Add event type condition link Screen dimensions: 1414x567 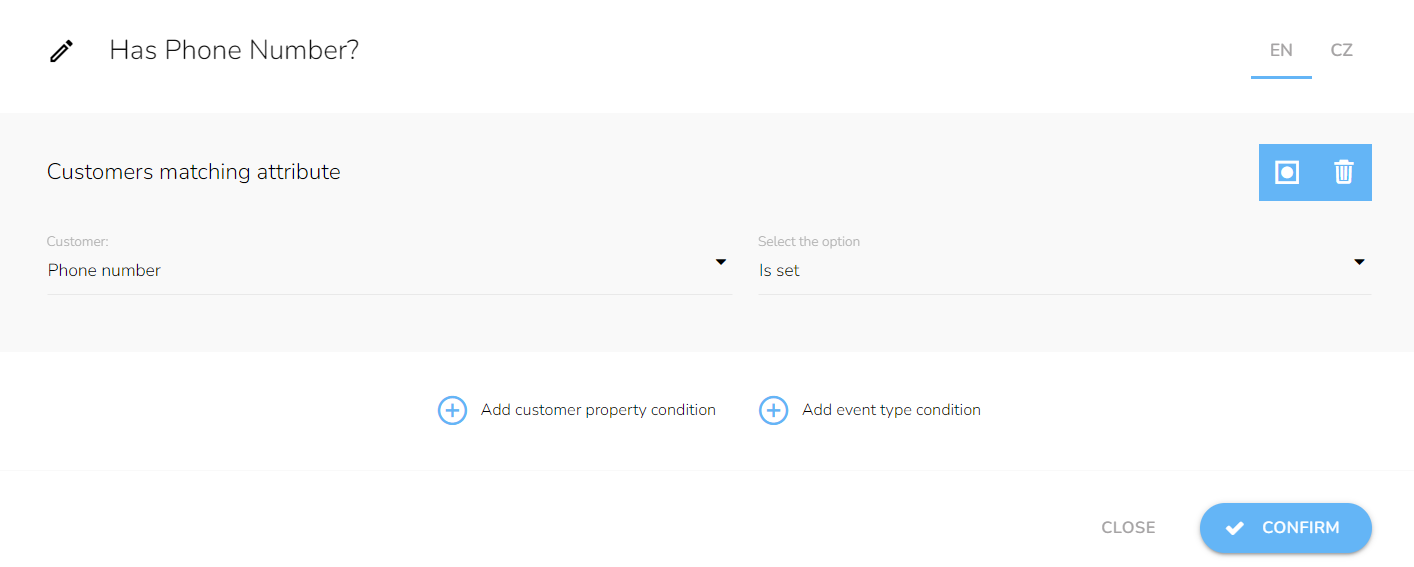coord(891,410)
